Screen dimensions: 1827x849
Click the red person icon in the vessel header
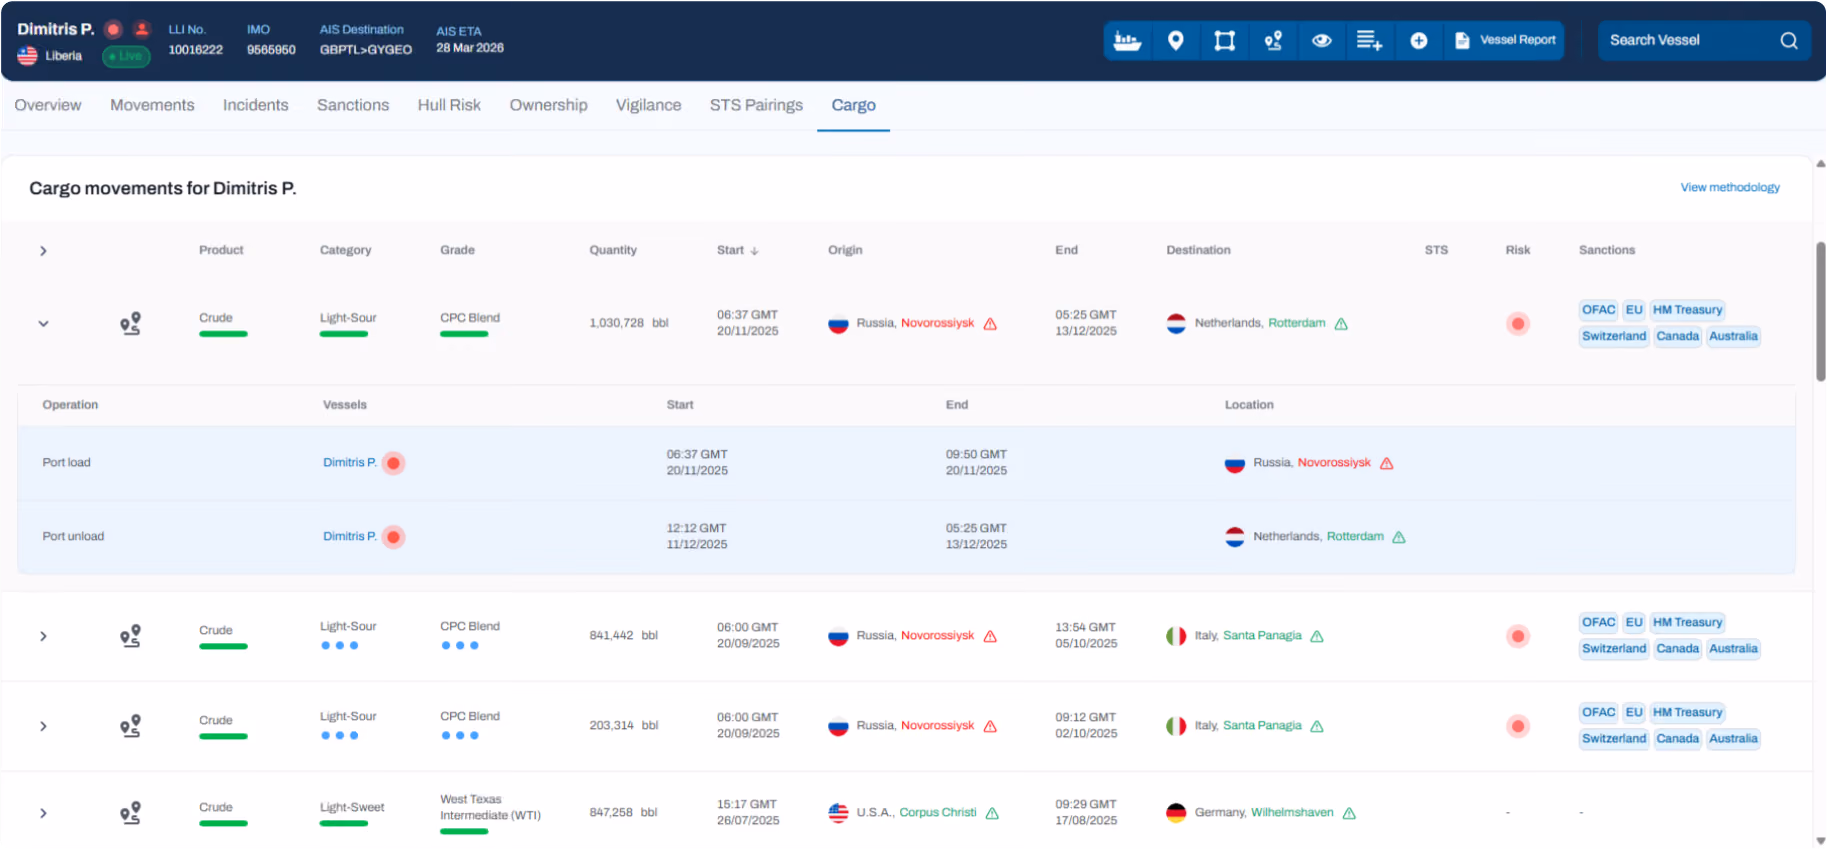click(142, 29)
